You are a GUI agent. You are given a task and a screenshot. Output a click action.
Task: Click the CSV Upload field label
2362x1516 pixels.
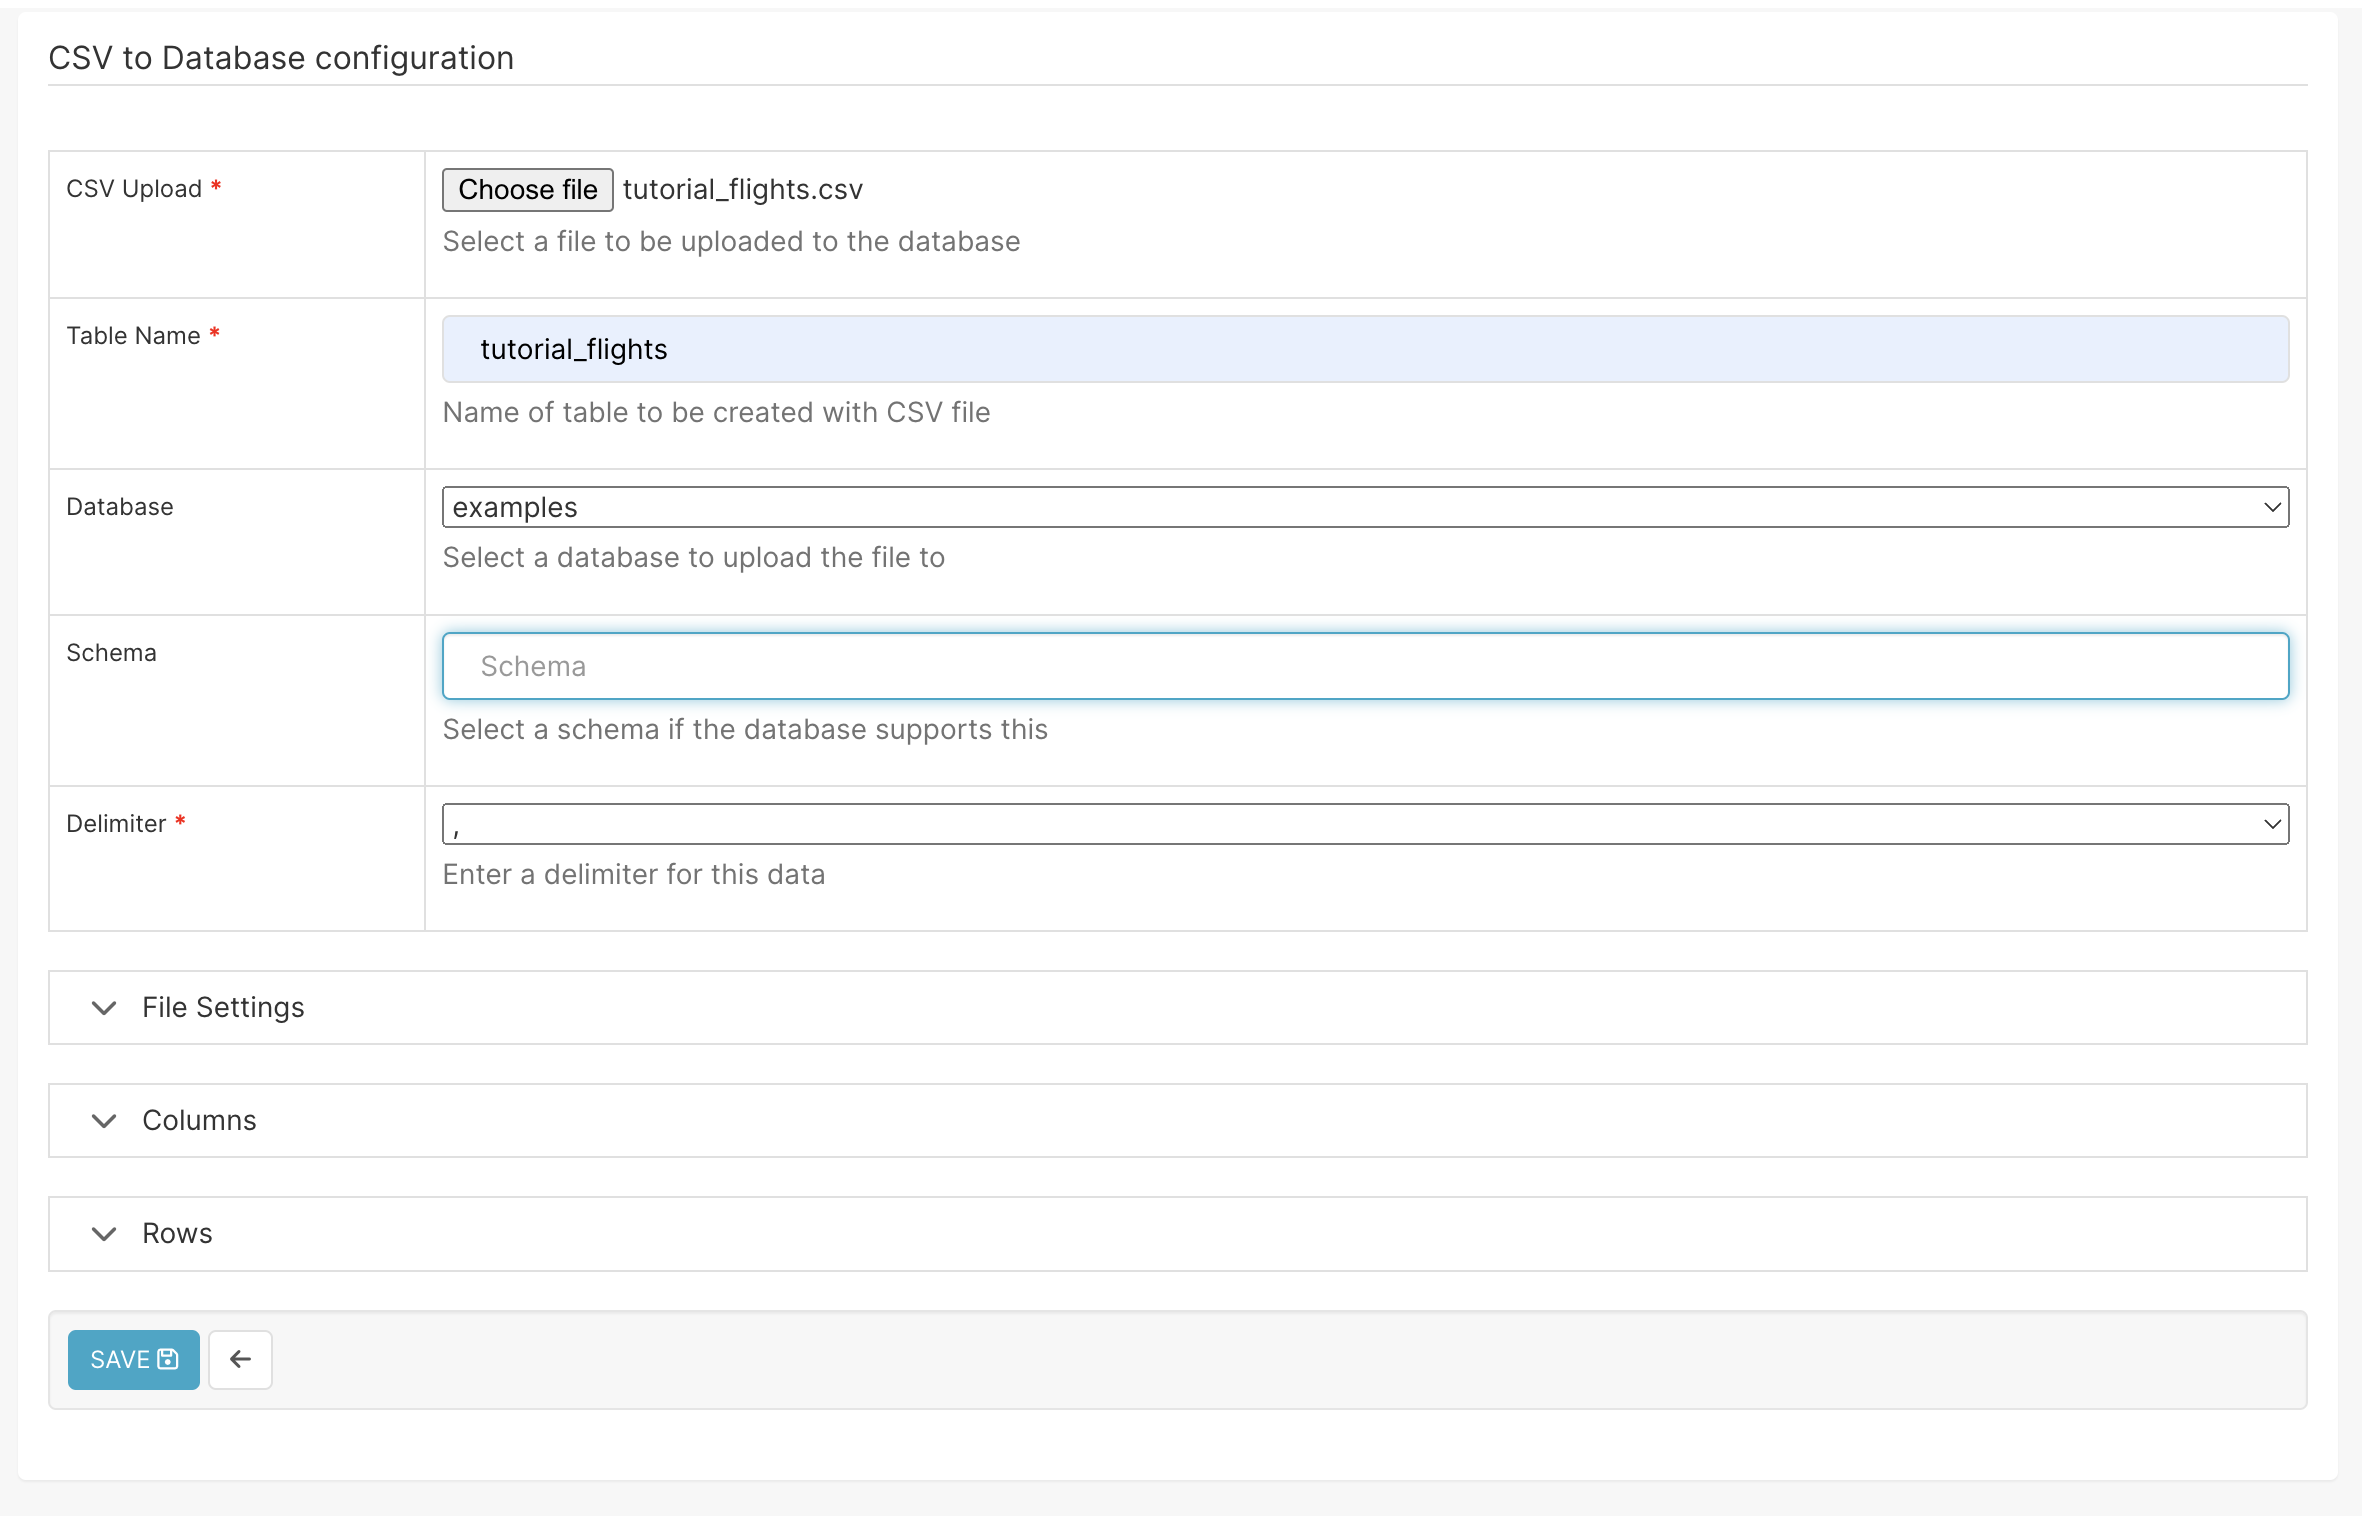click(134, 189)
